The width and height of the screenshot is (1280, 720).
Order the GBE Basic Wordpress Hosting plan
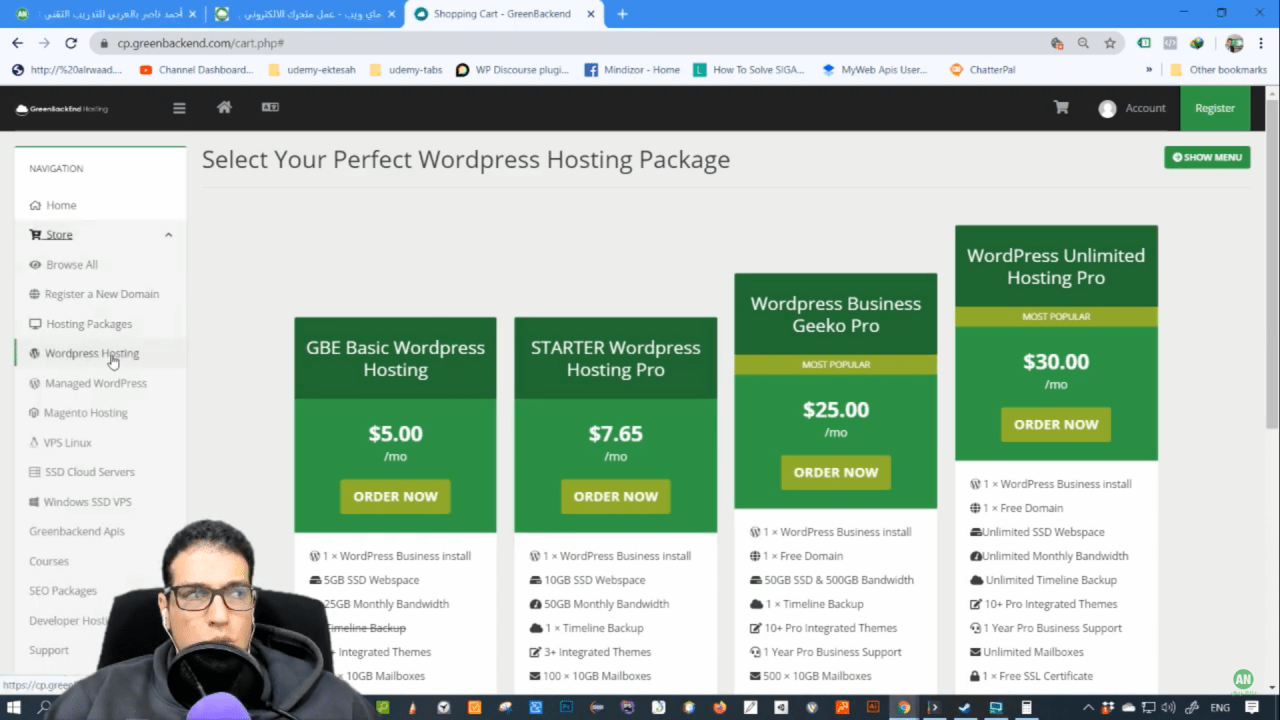click(395, 496)
